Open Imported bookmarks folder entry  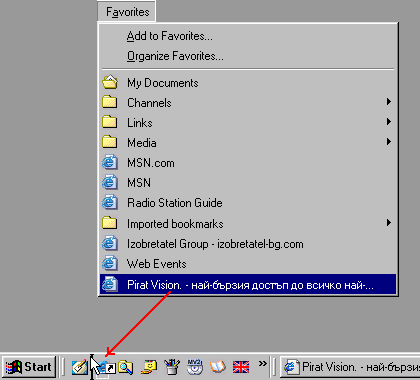click(248, 224)
